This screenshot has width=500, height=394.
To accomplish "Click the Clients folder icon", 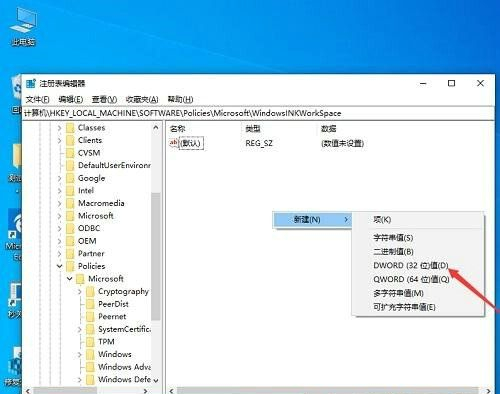I will [70, 140].
